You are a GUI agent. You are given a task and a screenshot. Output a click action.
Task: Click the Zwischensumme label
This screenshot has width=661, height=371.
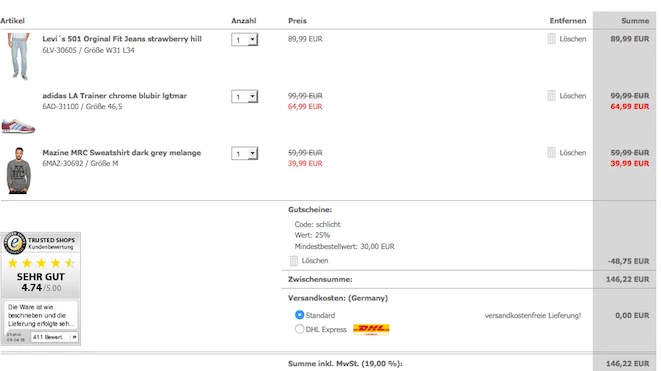click(320, 279)
